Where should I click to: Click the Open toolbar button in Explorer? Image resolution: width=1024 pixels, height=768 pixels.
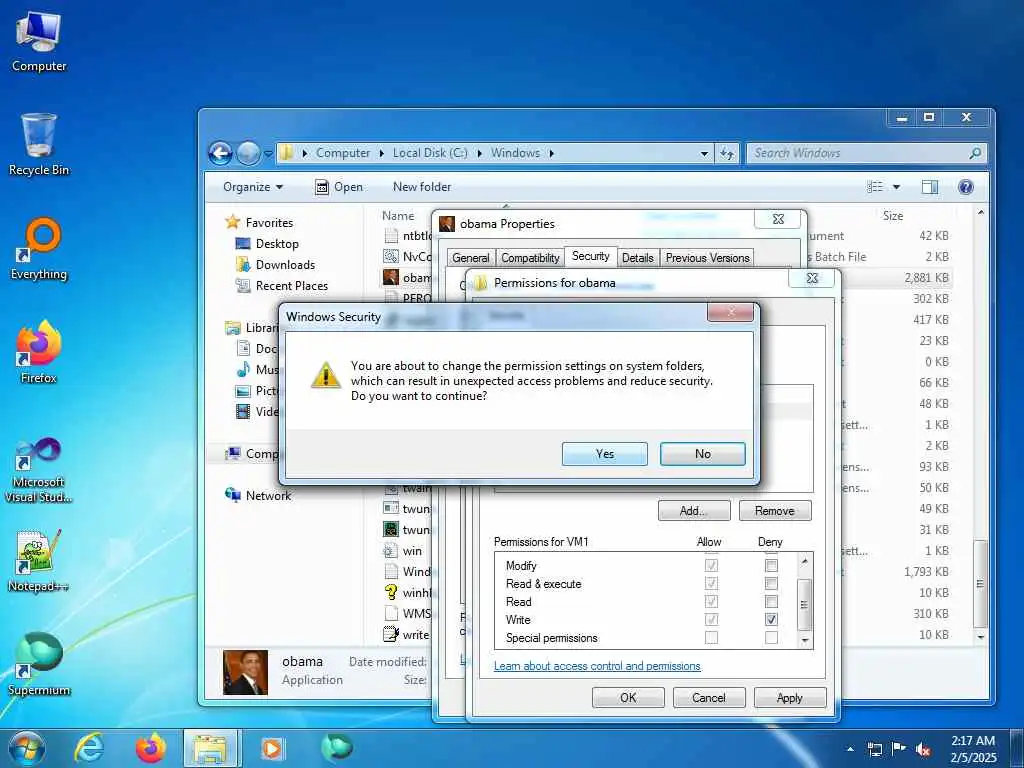339,187
